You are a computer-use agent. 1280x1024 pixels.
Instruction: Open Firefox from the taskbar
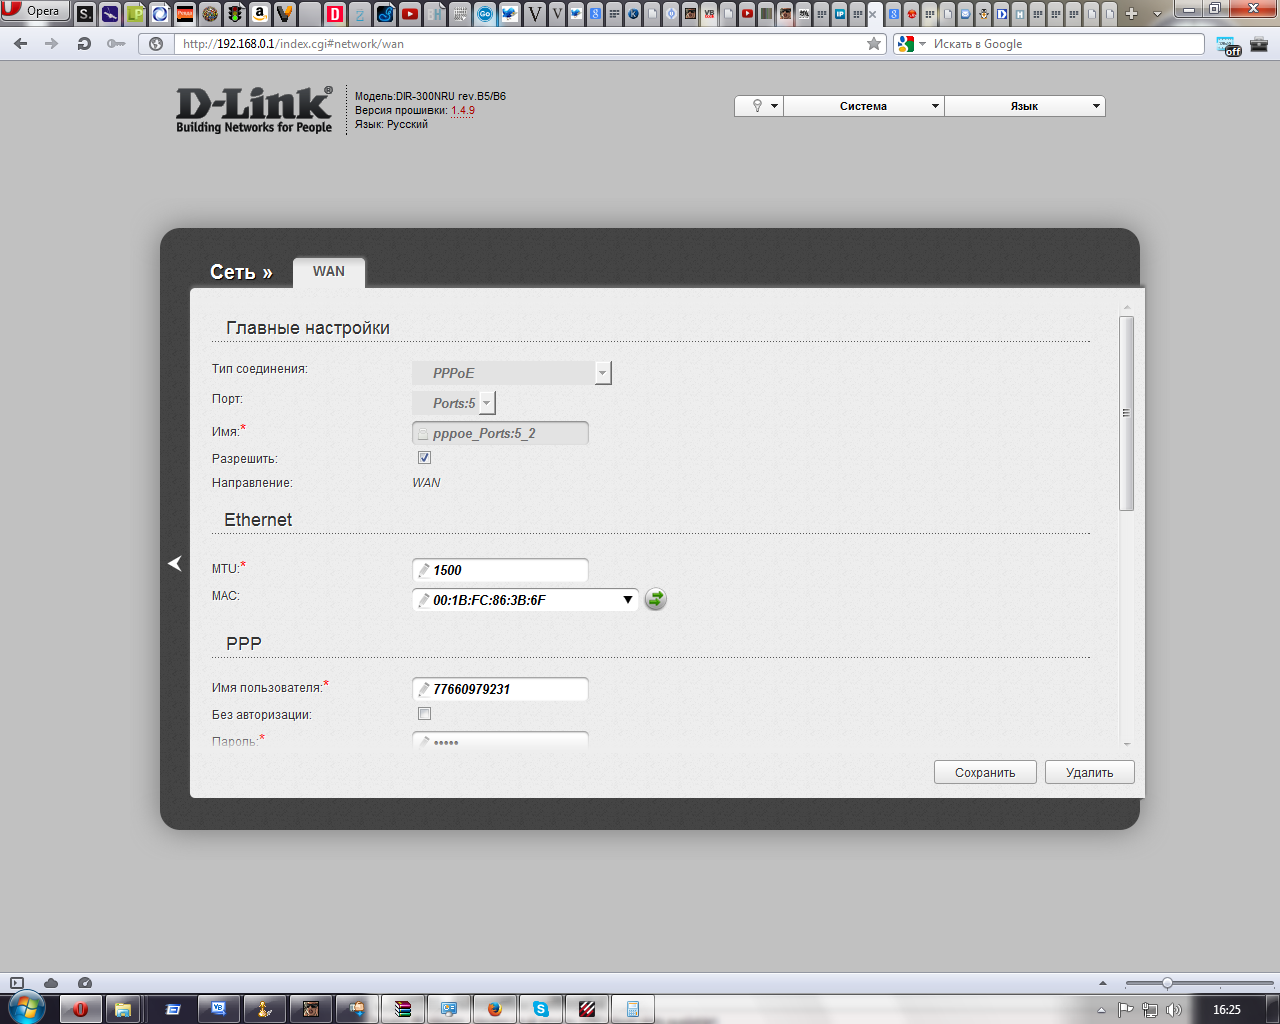(494, 1009)
